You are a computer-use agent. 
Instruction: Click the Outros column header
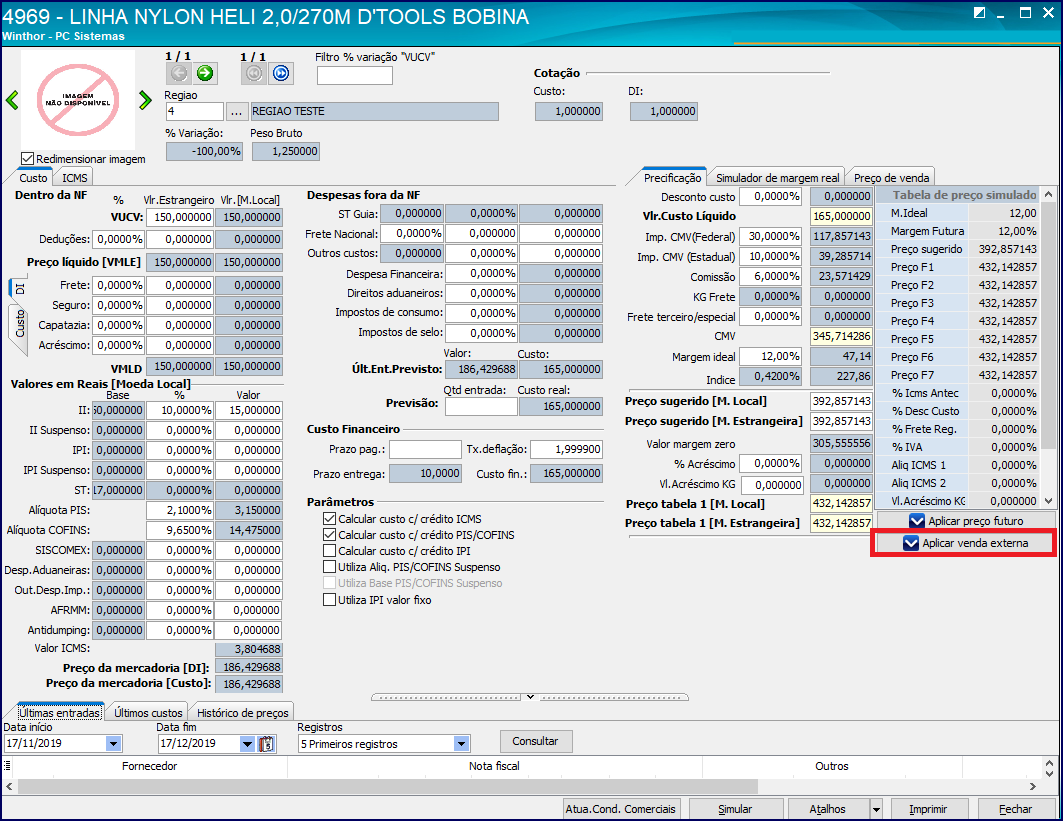point(832,766)
